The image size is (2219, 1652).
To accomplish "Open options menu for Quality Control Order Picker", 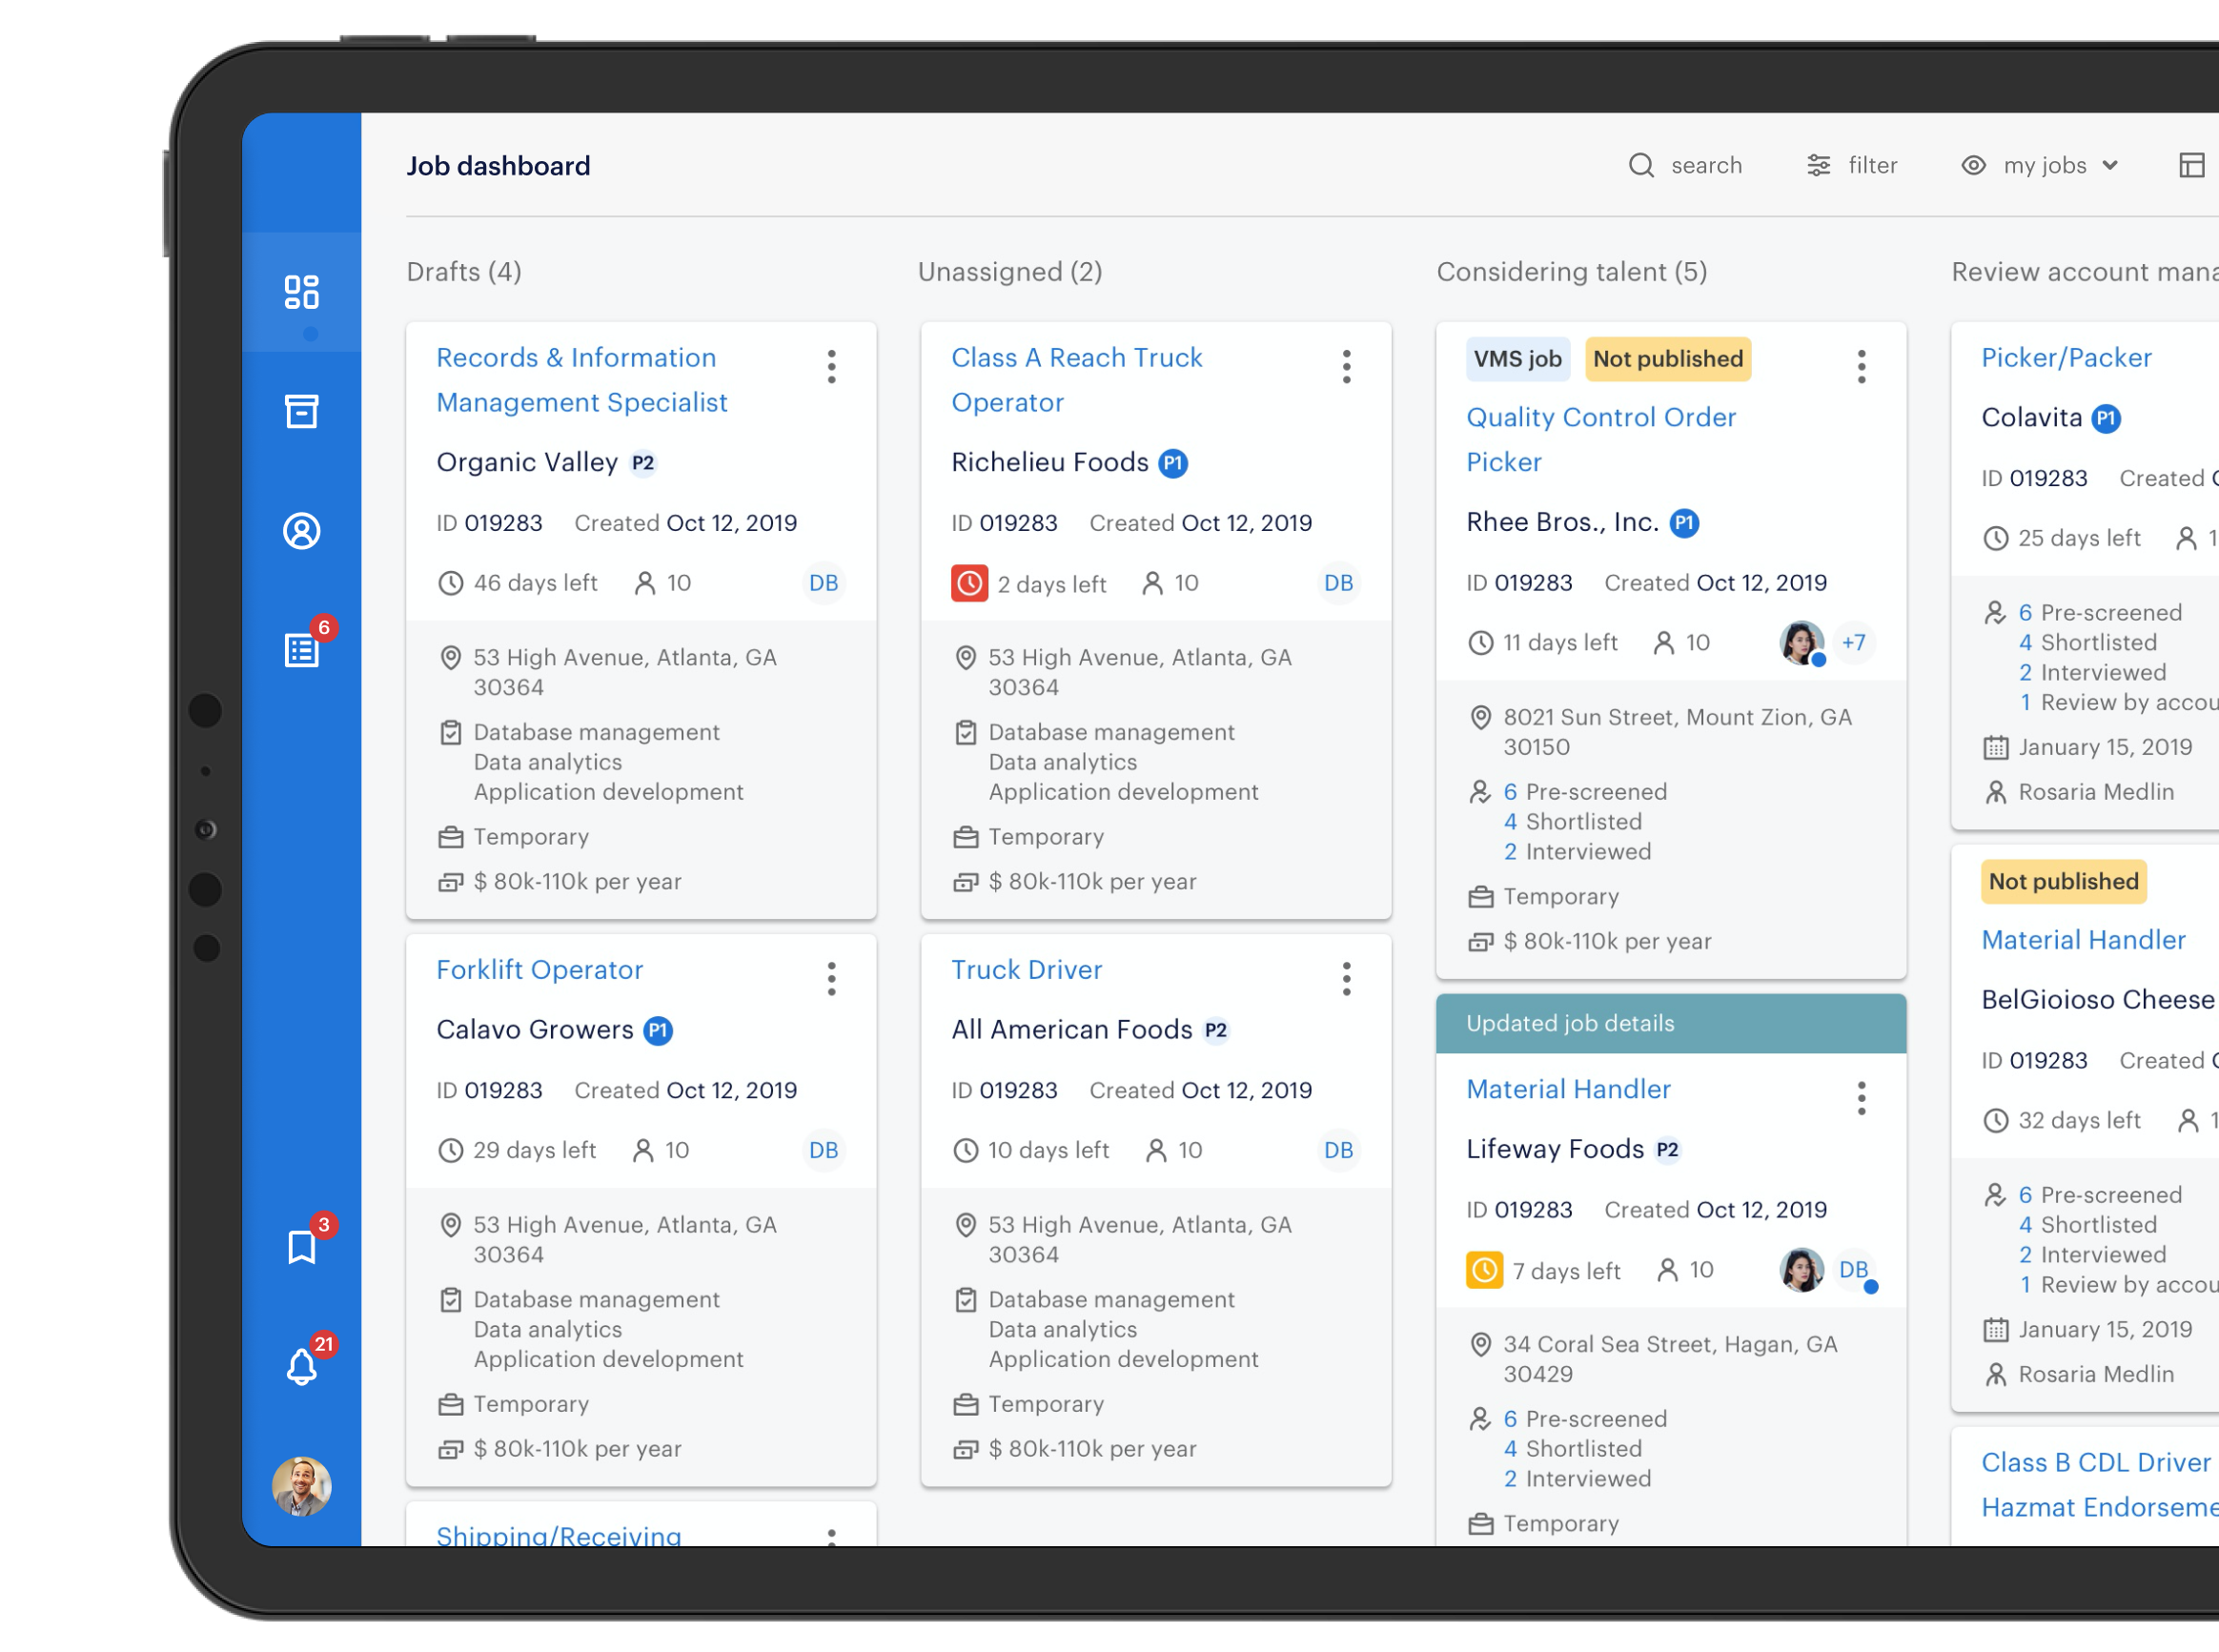I will click(1861, 366).
